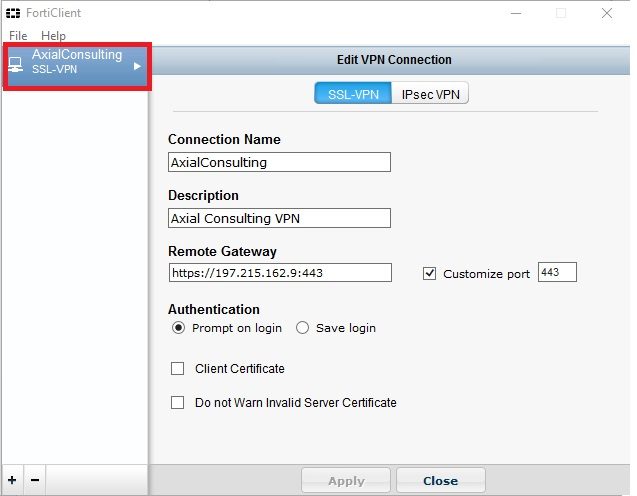Open the File menu
This screenshot has height=496, width=637.
(x=18, y=36)
